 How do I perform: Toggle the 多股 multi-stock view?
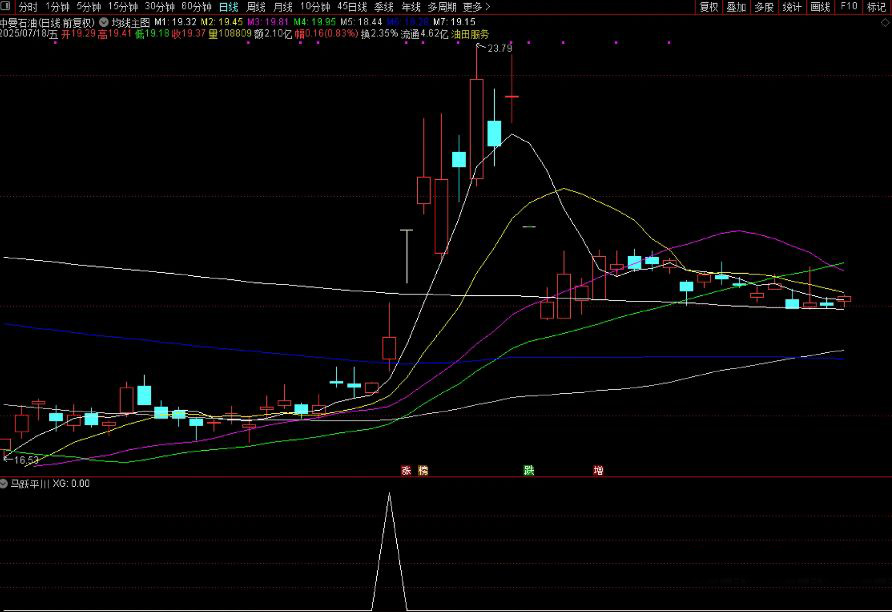pos(765,6)
